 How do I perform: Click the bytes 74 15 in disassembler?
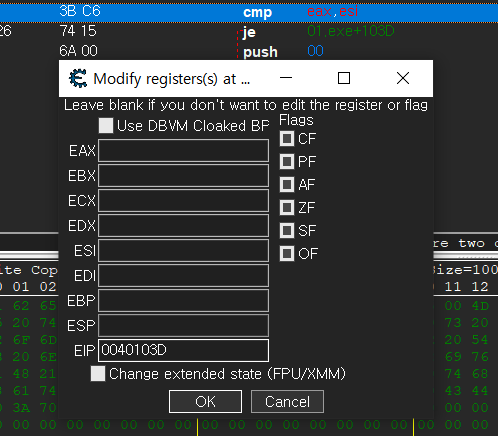78,31
